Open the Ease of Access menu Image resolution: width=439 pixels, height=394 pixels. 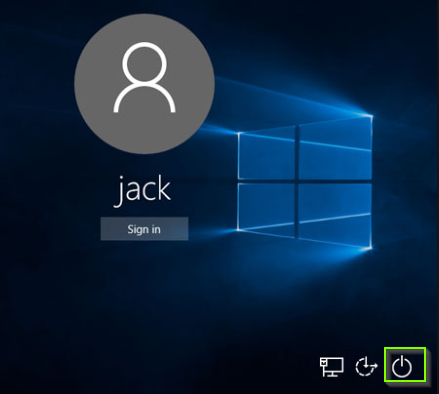(366, 367)
